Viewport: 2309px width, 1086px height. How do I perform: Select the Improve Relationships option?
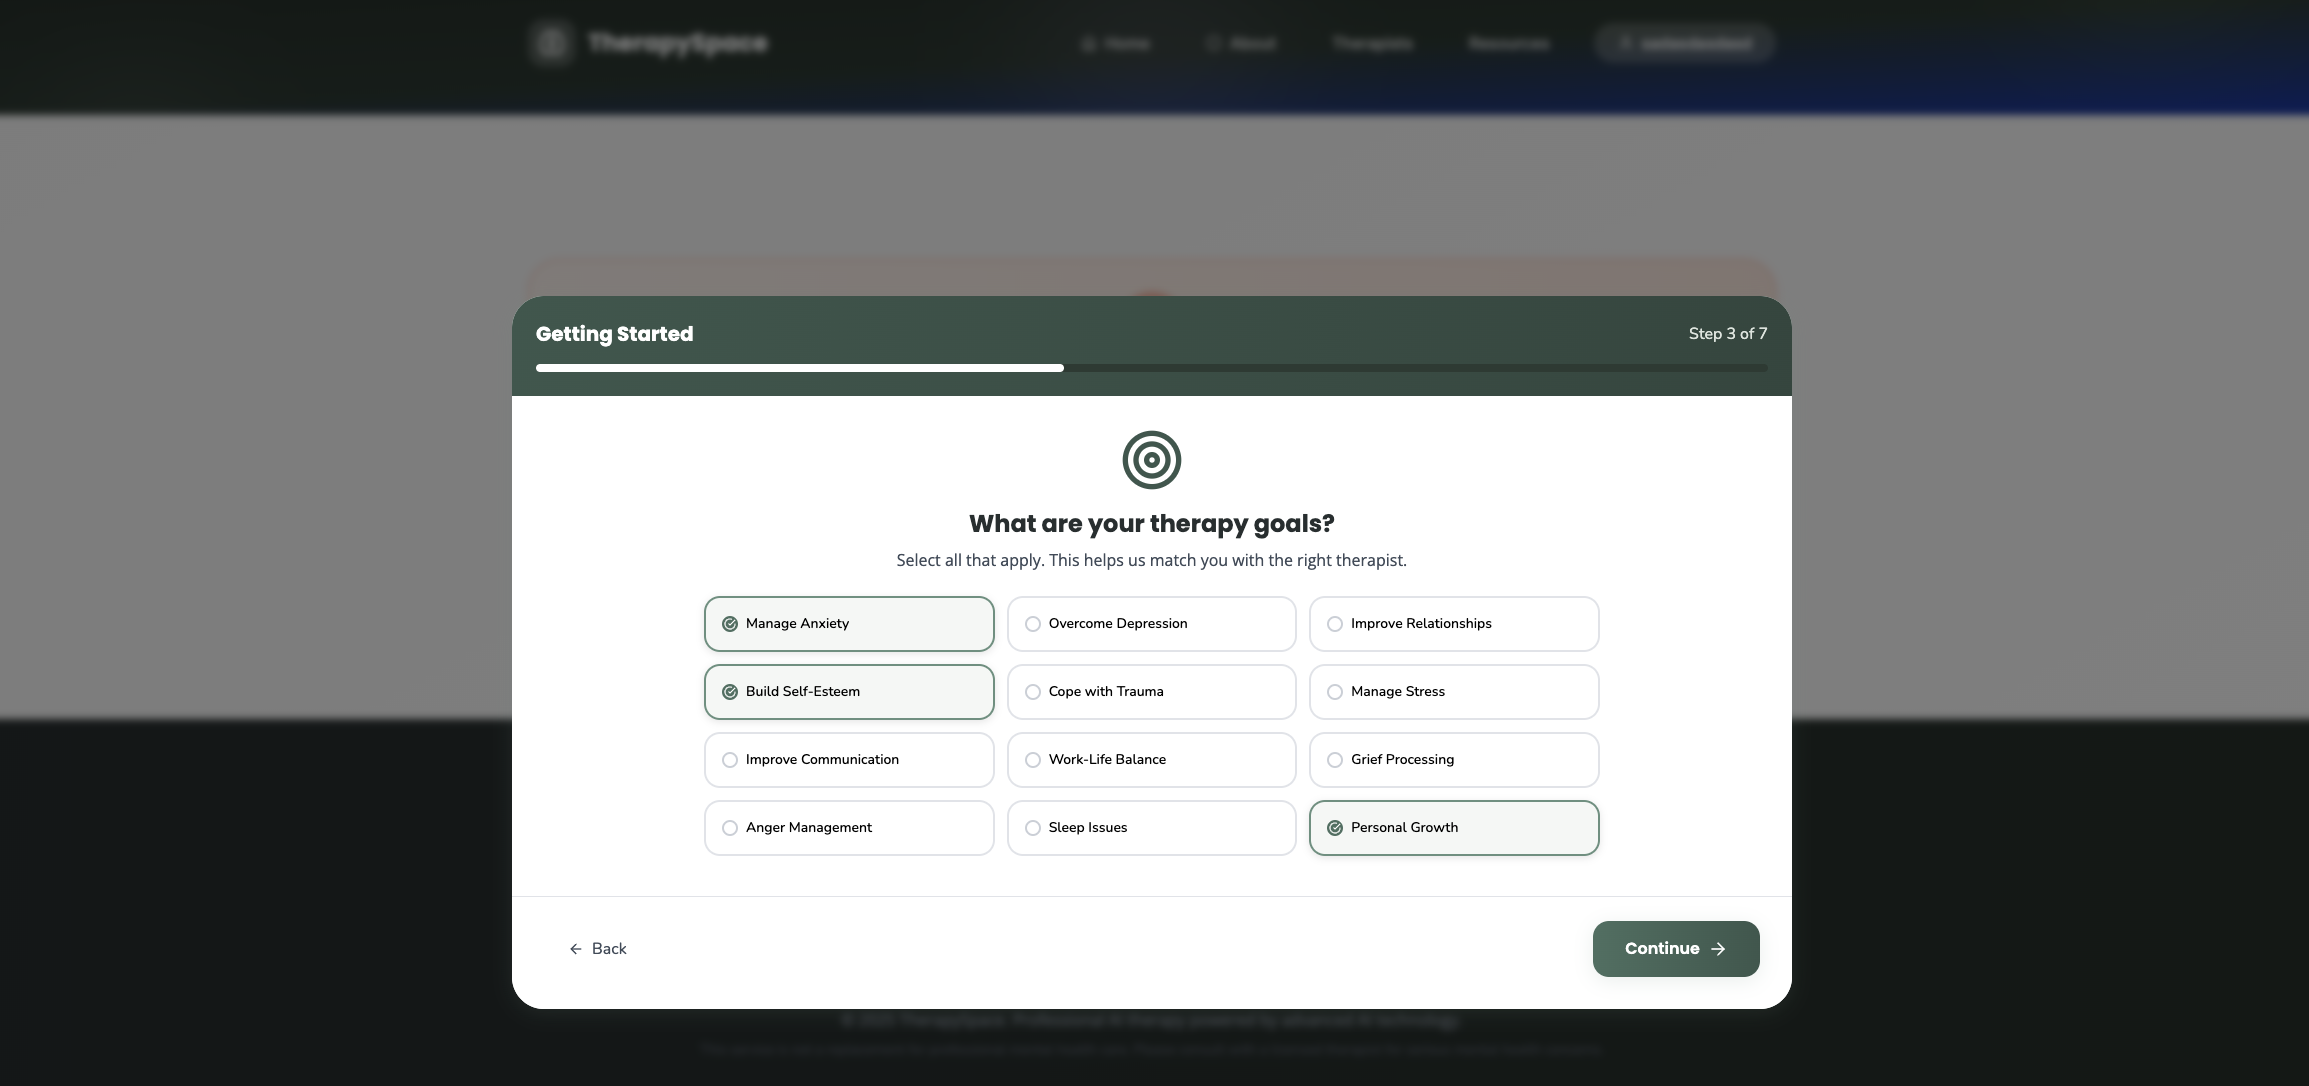(1453, 624)
